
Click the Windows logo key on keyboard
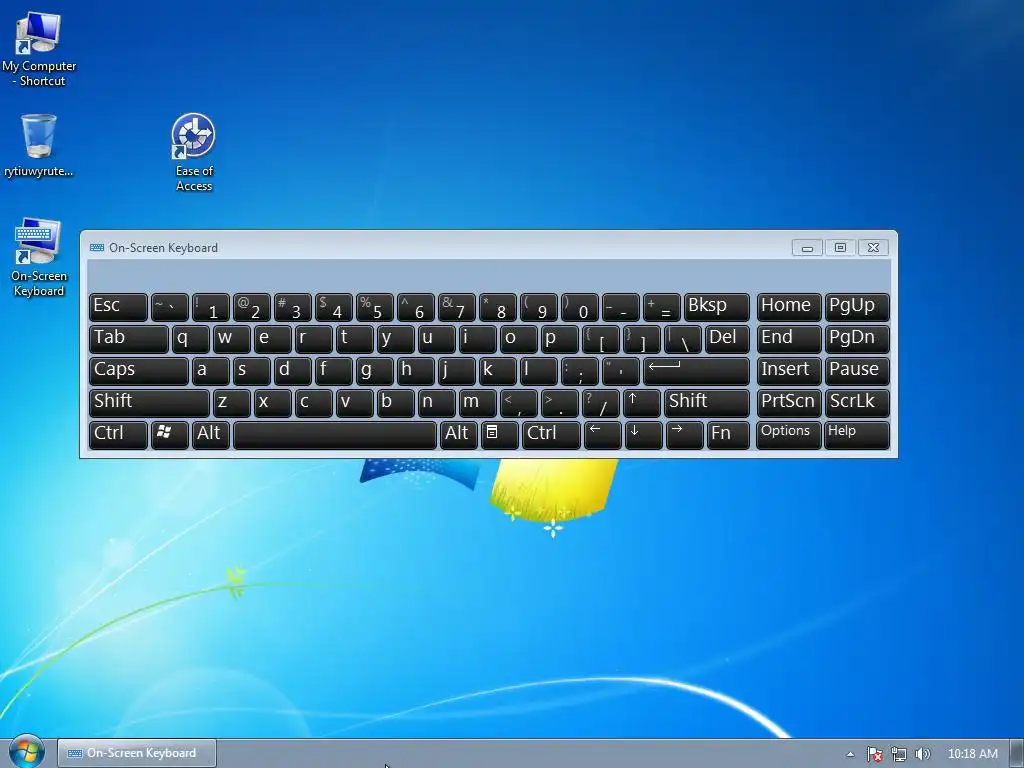click(x=170, y=434)
